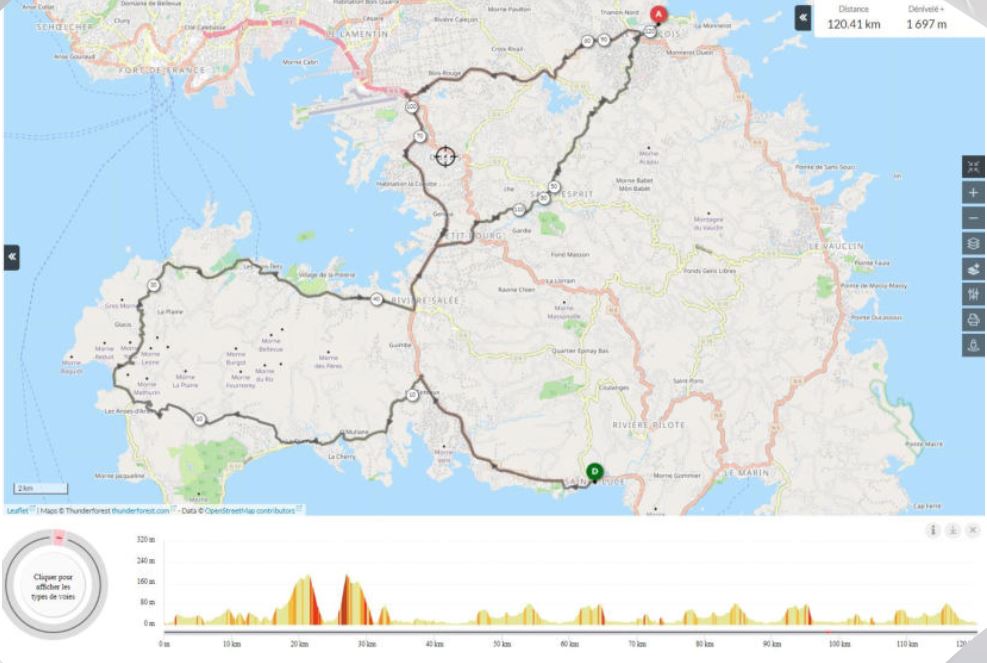Click the bottom toolbar export icon
Viewport: 987px width, 663px height.
coord(973,345)
